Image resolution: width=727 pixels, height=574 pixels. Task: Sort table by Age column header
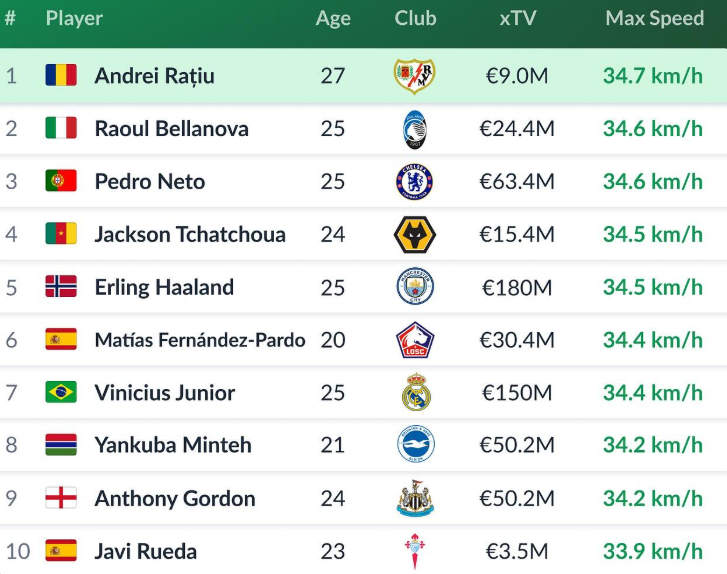[x=333, y=19]
